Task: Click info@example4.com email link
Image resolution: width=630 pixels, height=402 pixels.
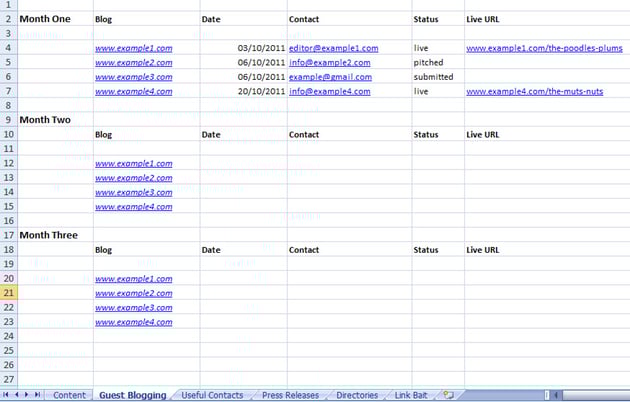Action: (x=329, y=92)
